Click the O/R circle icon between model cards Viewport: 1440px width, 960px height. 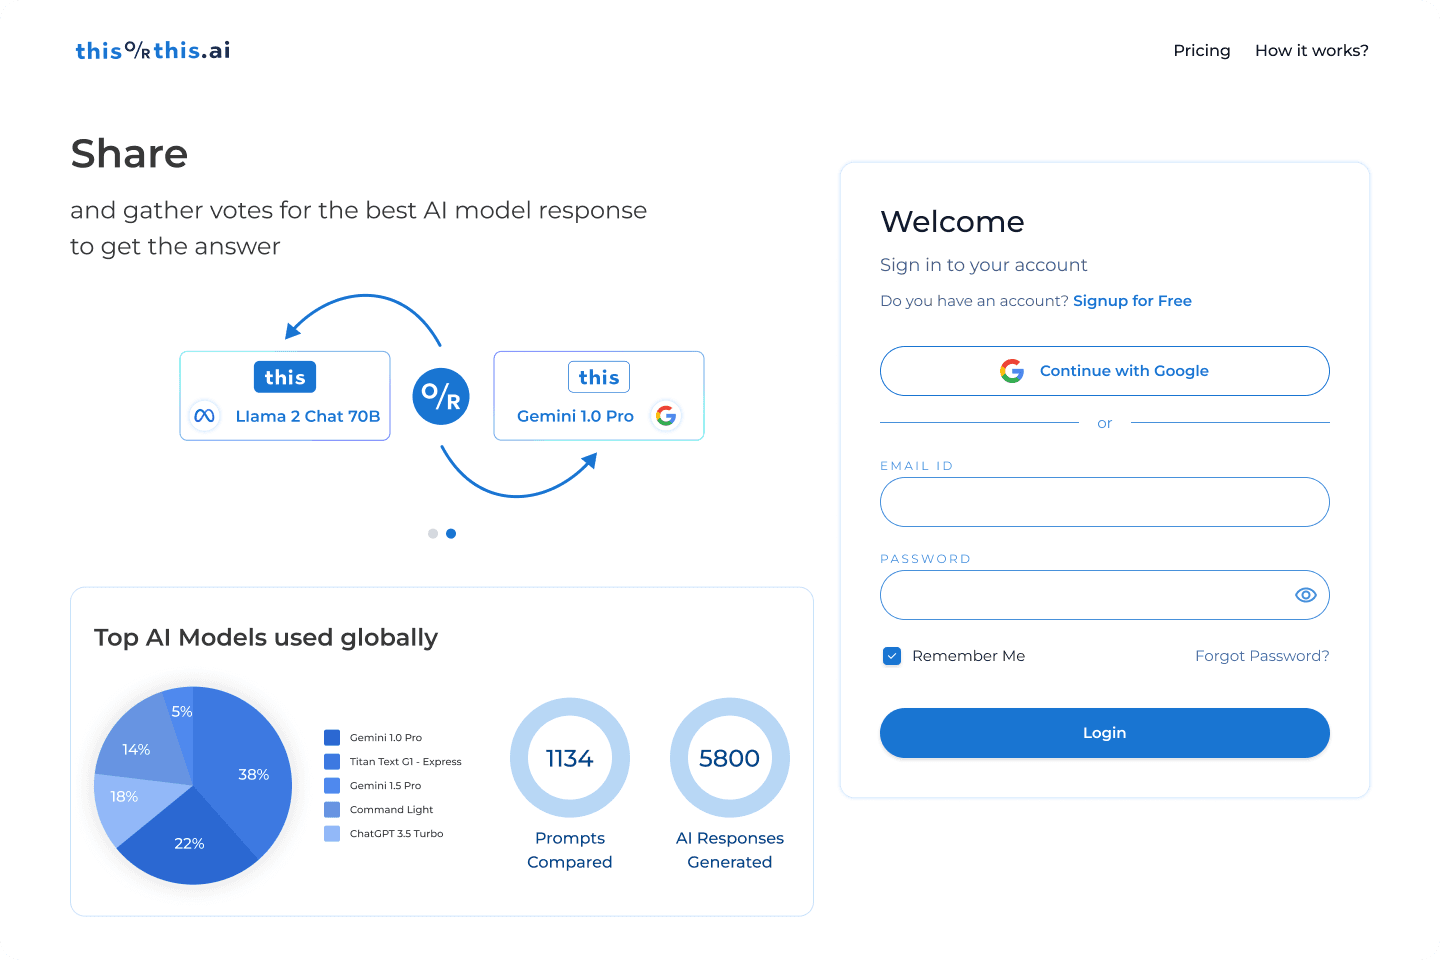pos(441,396)
